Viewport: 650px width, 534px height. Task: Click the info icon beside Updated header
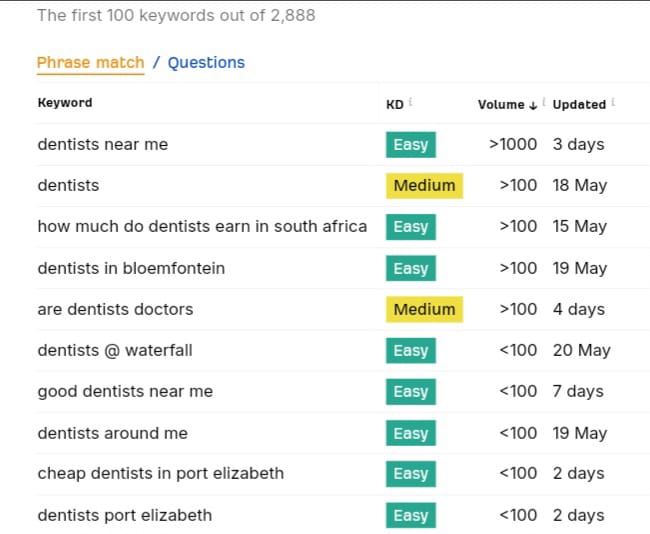coord(613,101)
